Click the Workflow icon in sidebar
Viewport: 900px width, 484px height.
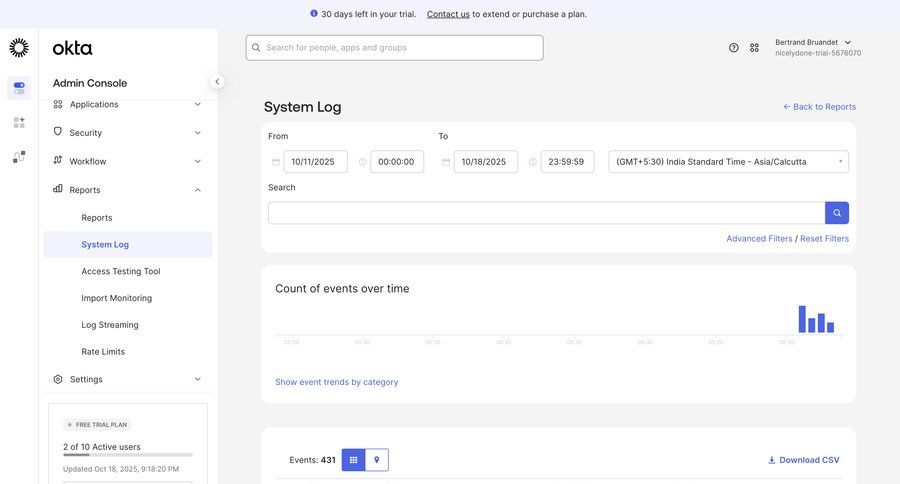click(x=57, y=160)
